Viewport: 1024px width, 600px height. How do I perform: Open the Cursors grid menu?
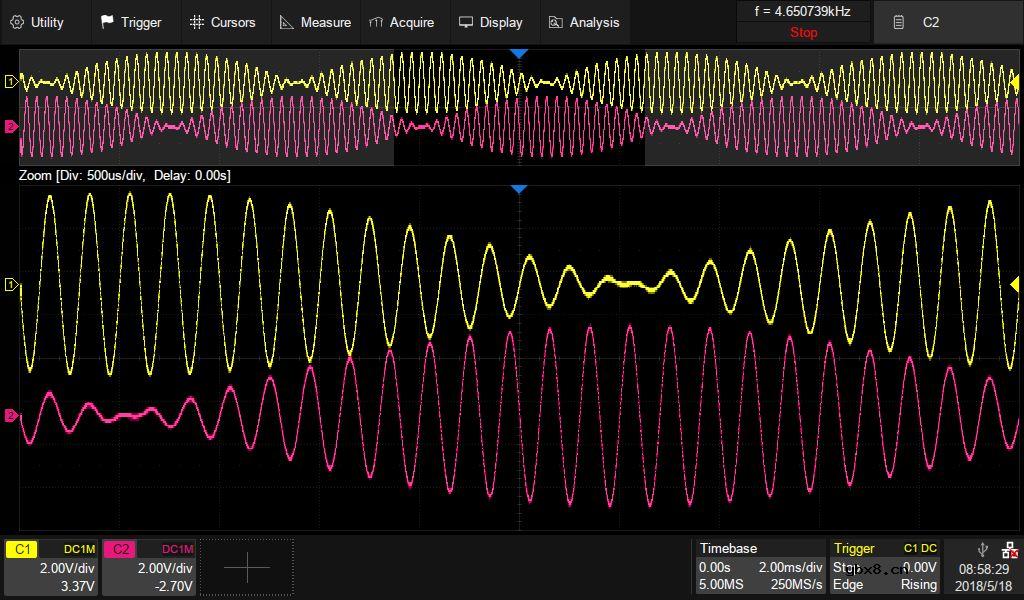pos(197,22)
